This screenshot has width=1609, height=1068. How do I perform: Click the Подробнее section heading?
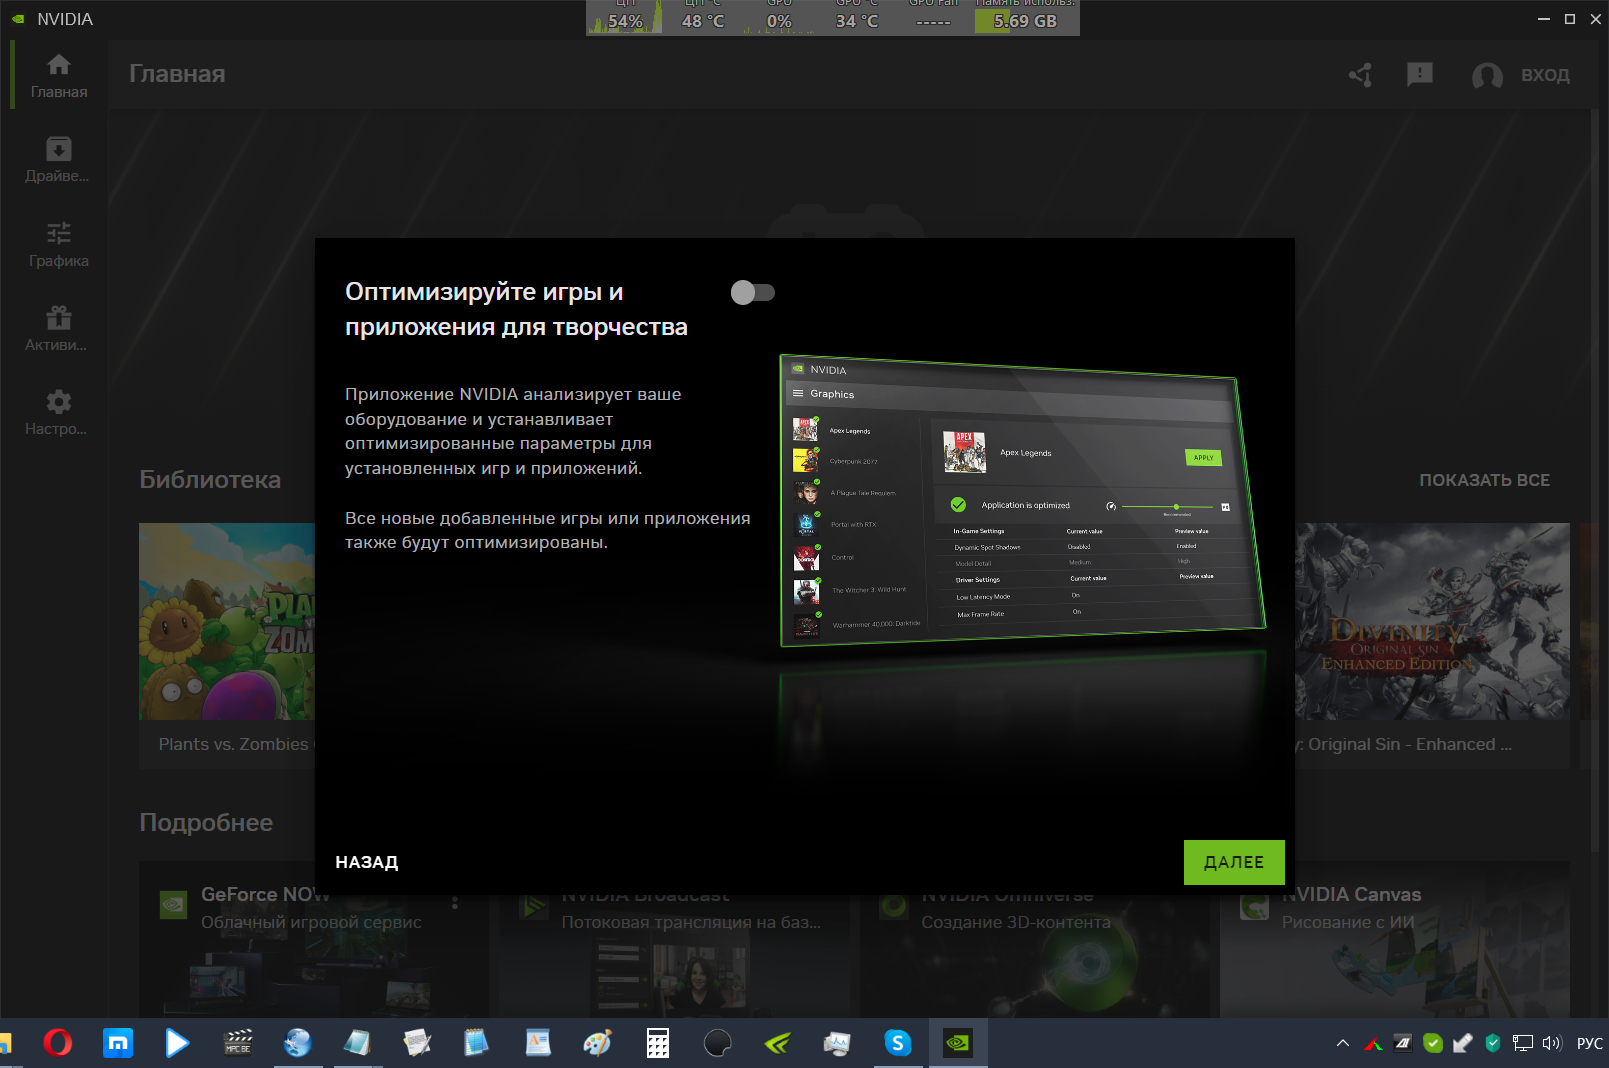click(206, 823)
